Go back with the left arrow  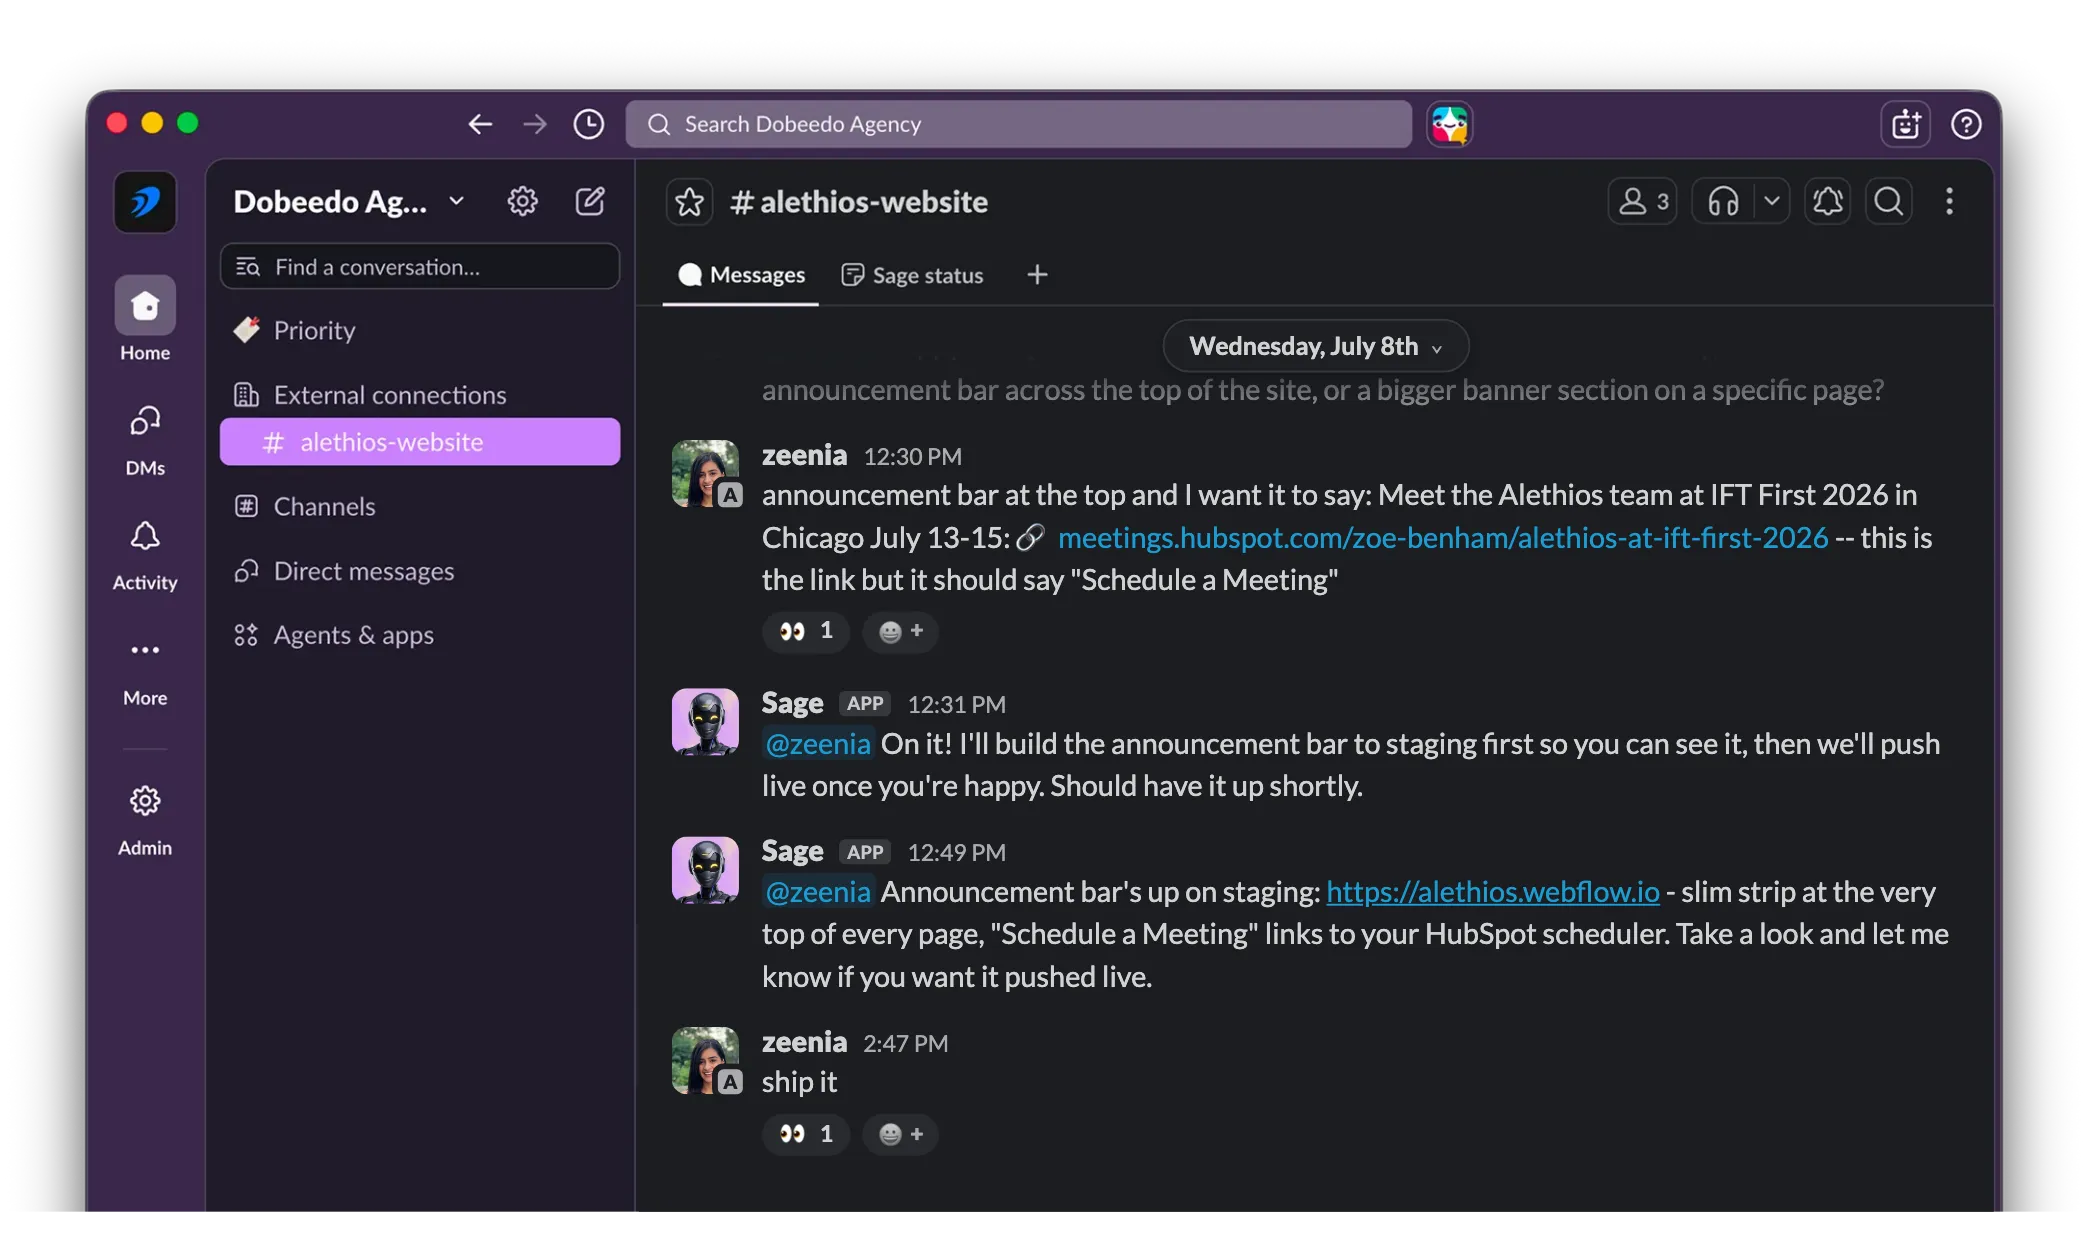coord(480,124)
